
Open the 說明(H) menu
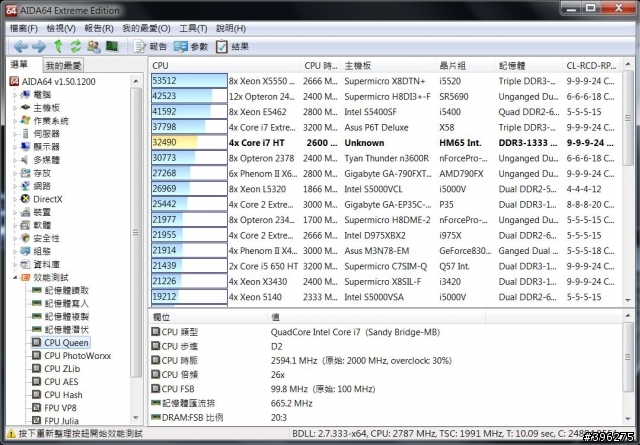coord(231,28)
